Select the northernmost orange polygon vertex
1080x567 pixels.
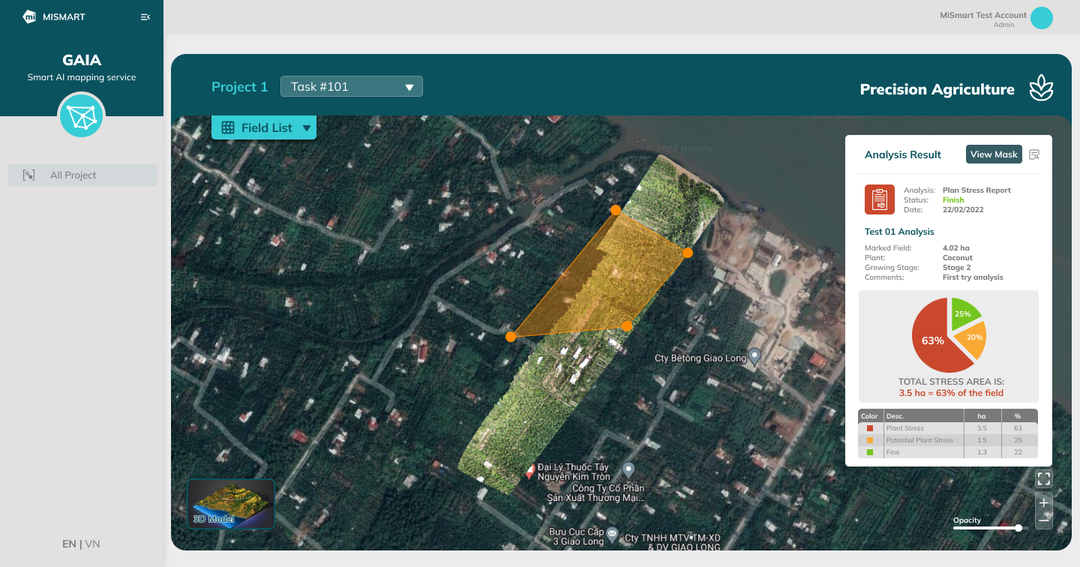615,209
